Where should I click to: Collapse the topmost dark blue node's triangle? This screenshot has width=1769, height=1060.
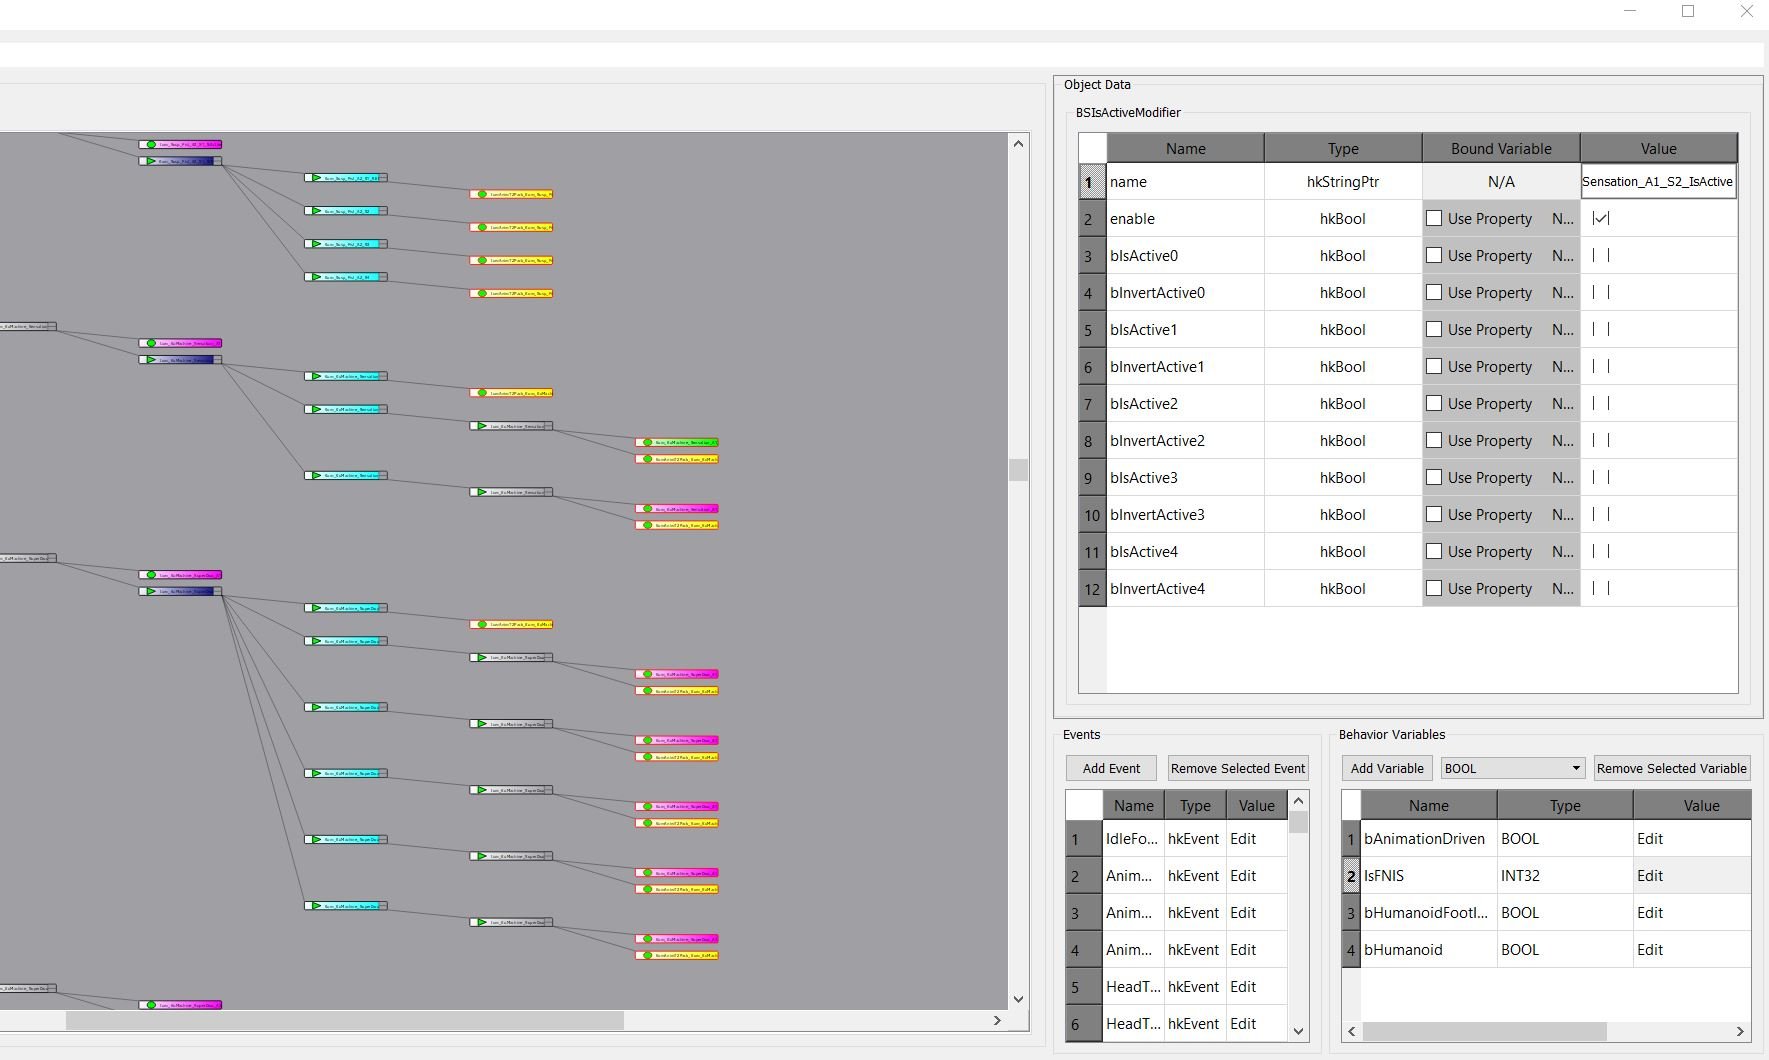point(151,161)
